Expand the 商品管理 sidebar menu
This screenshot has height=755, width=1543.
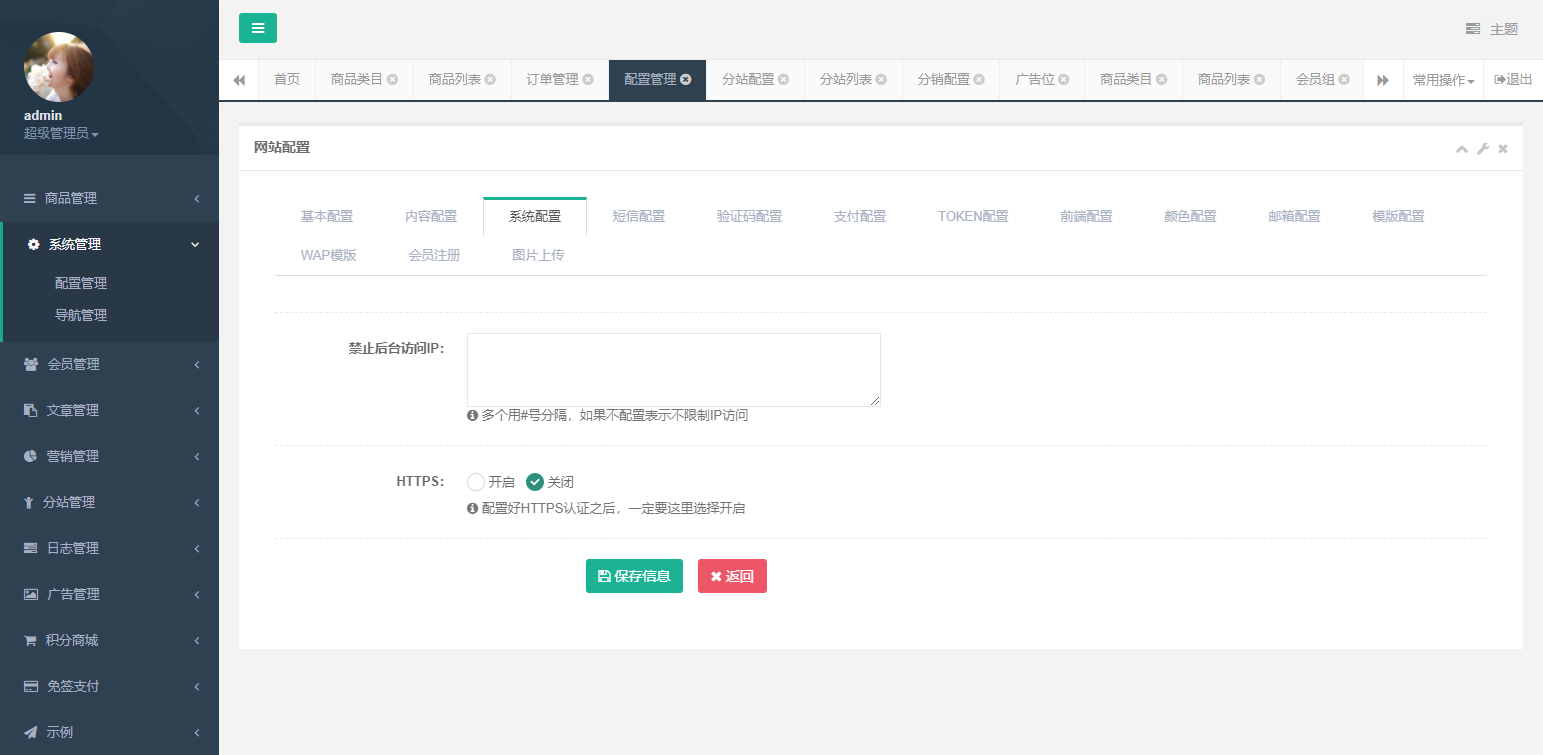pyautogui.click(x=109, y=198)
